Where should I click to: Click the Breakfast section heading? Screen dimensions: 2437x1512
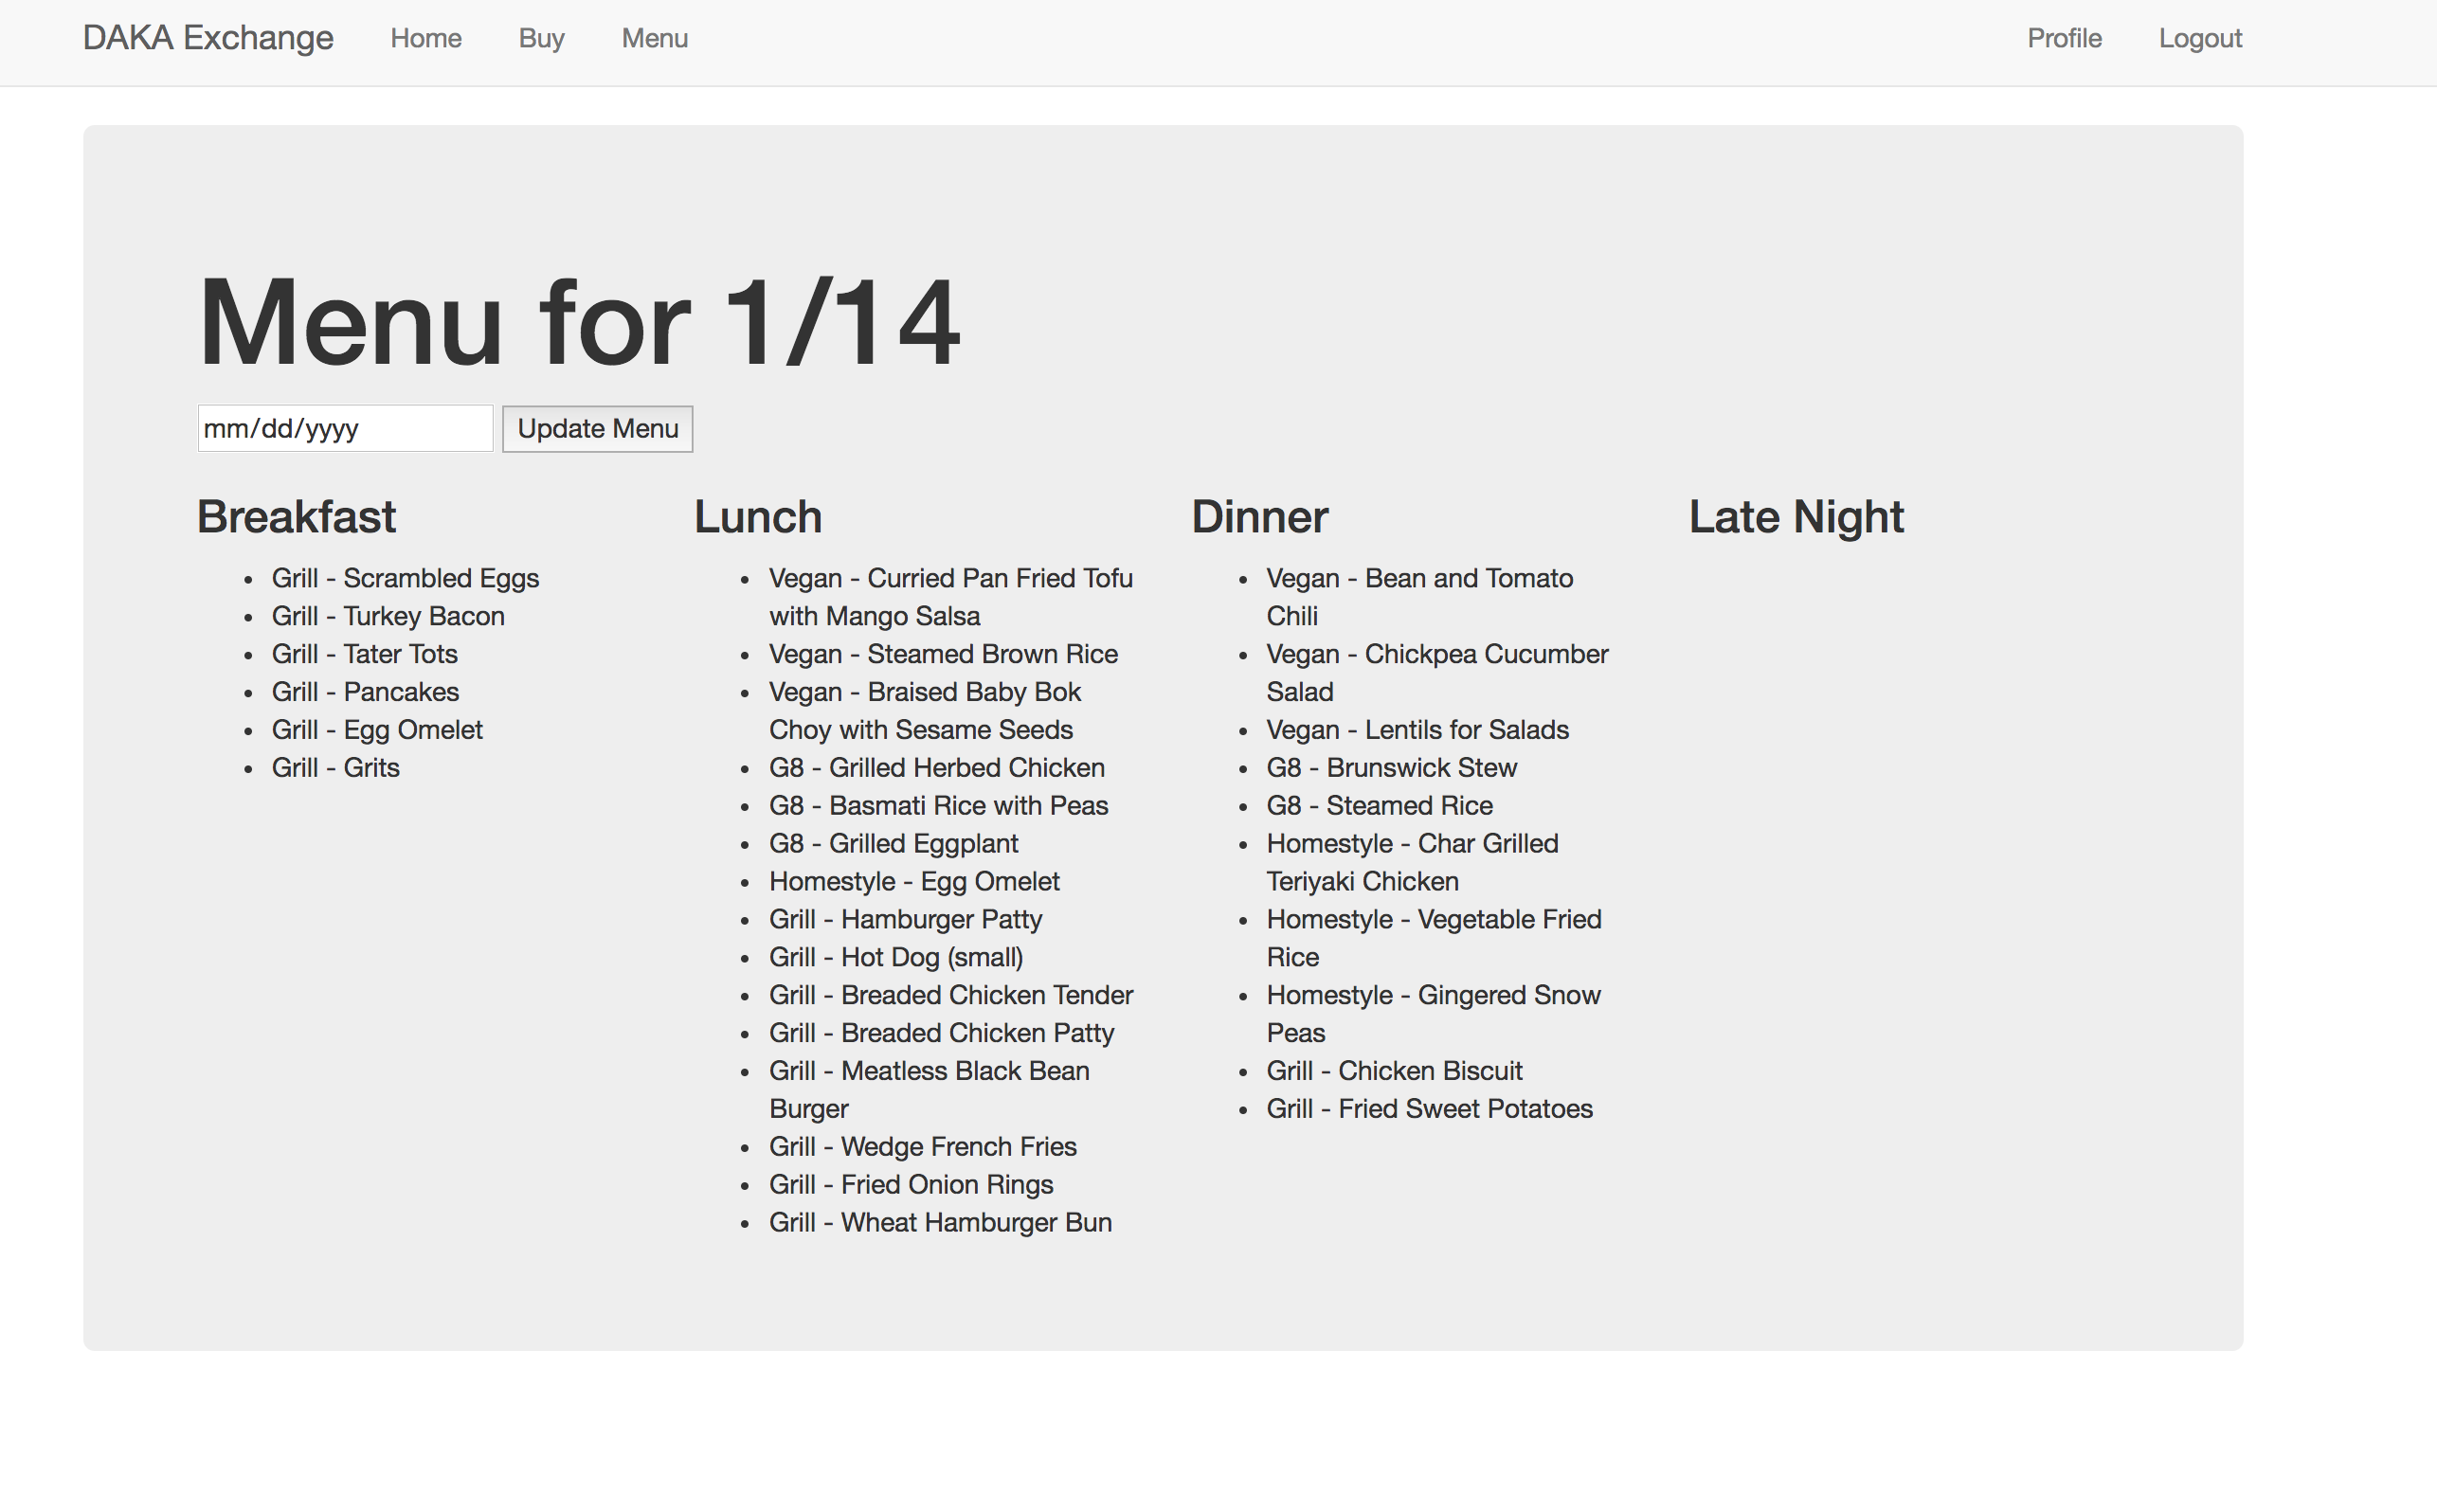(296, 517)
